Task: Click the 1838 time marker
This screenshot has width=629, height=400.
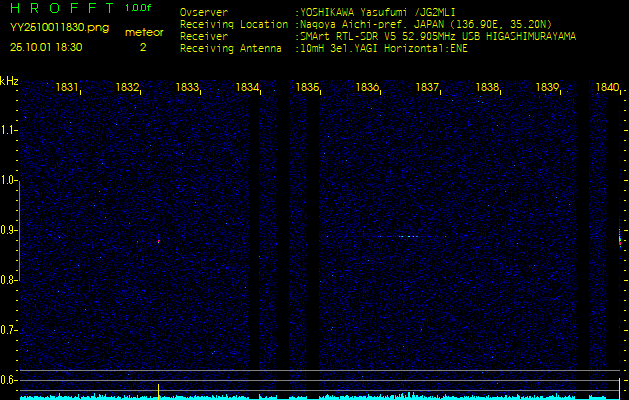Action: pyautogui.click(x=487, y=87)
